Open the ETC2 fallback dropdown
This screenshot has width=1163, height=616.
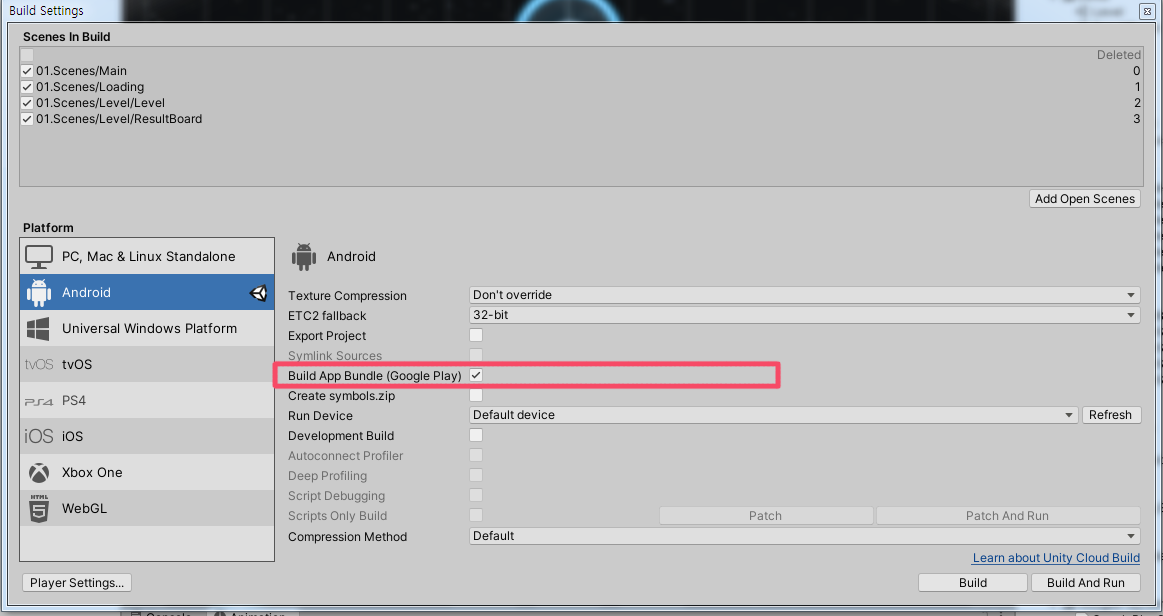click(805, 315)
